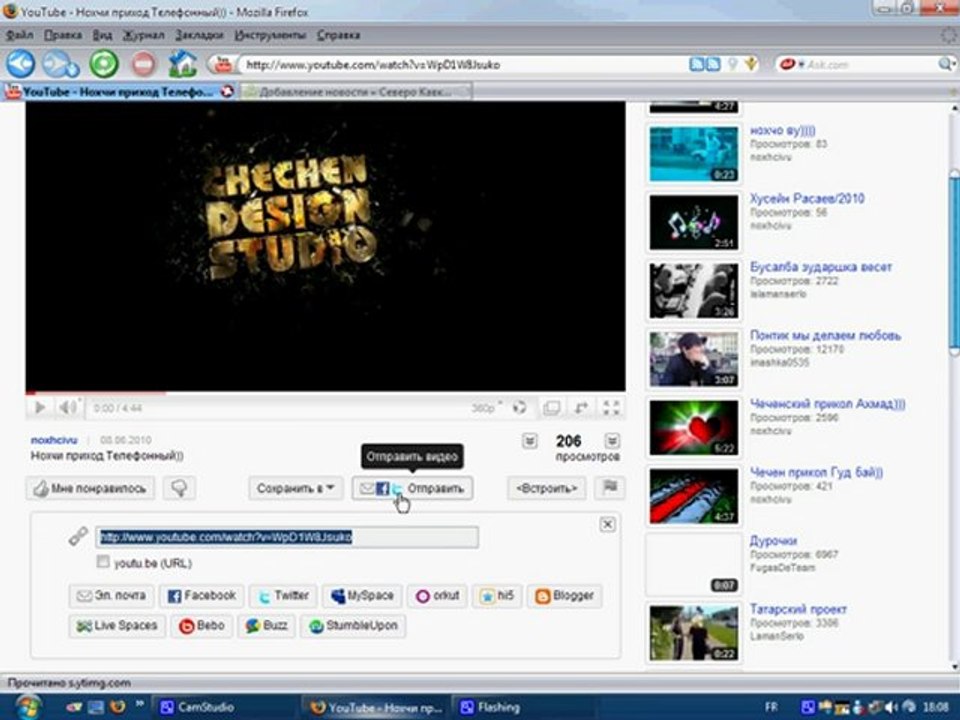The image size is (960, 720).
Task: Open the Инструменты menu
Action: tap(270, 35)
